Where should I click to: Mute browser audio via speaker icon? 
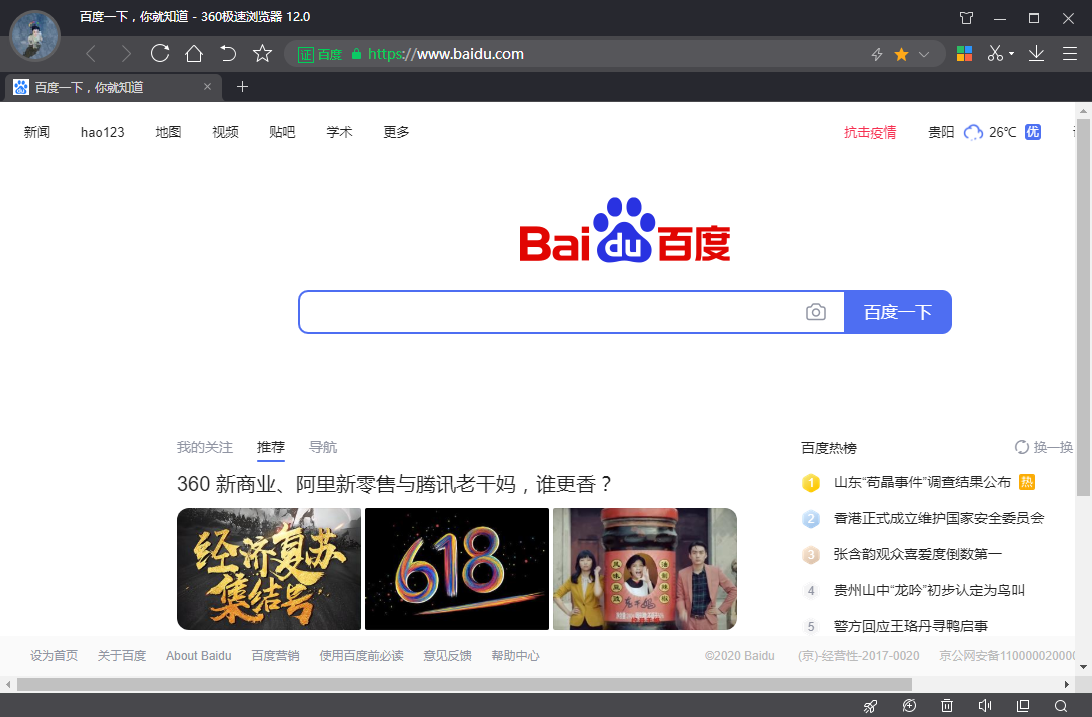tap(984, 706)
